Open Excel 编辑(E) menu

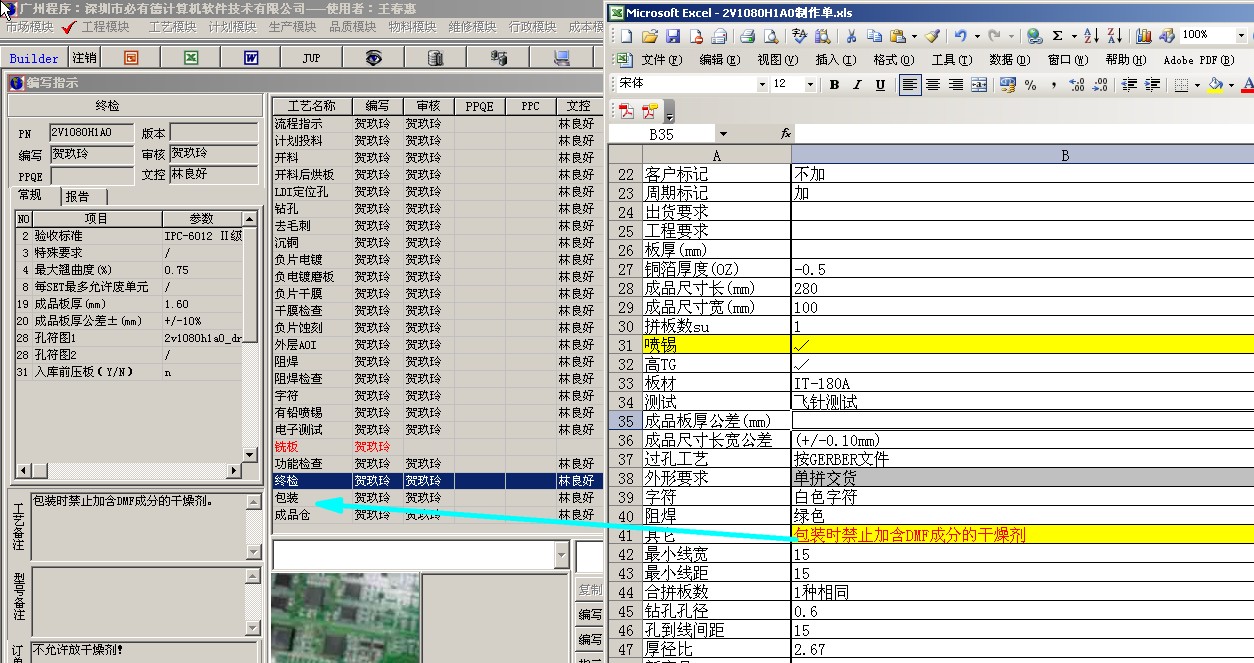coord(719,60)
